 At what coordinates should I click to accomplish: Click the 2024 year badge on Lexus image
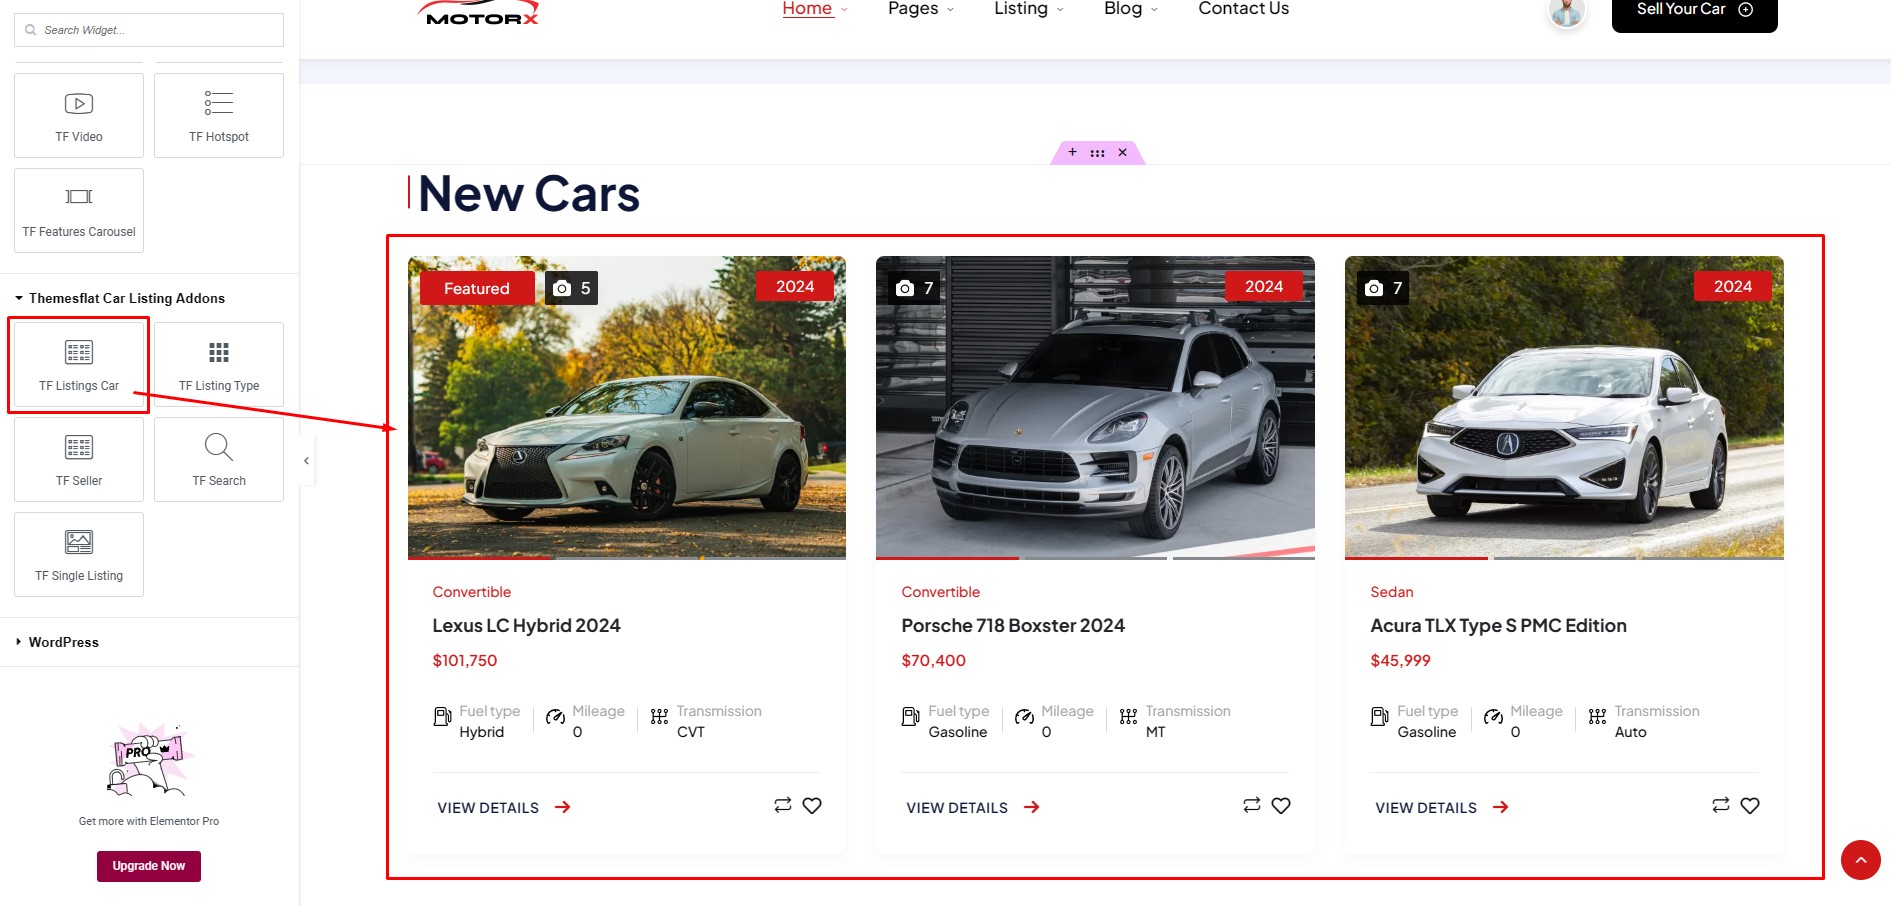point(795,286)
